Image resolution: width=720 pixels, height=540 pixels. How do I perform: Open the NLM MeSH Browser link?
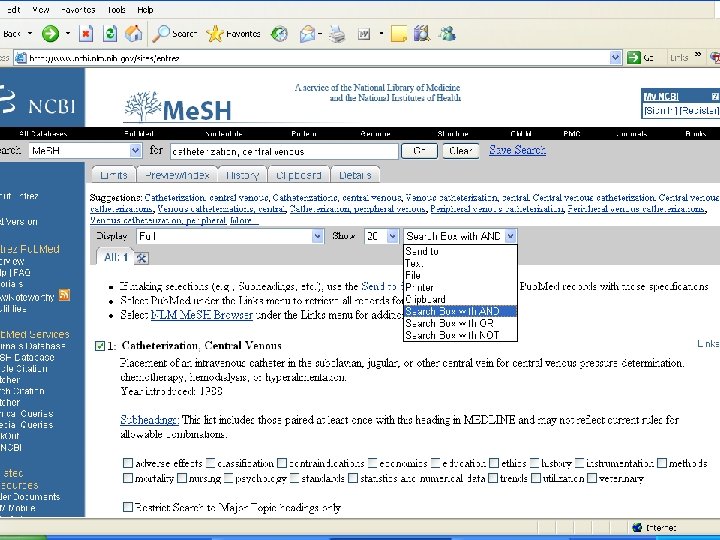point(202,315)
